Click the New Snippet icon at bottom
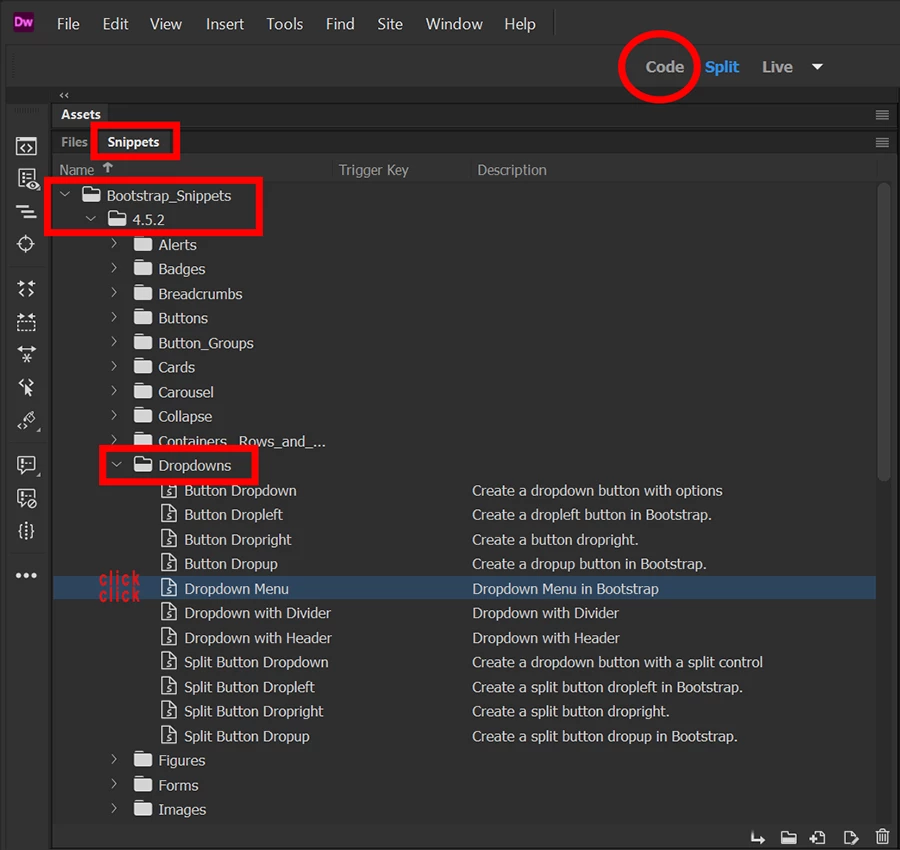900x850 pixels. click(818, 838)
